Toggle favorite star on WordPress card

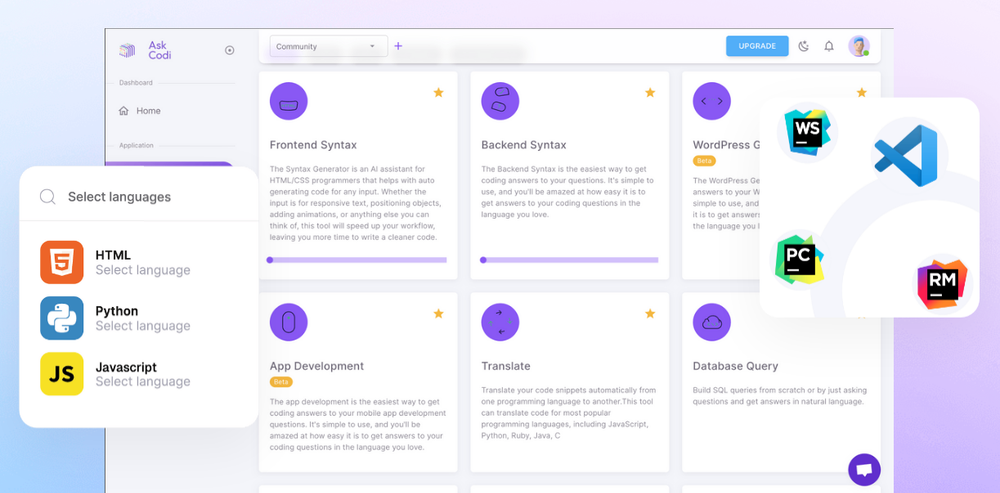point(862,92)
